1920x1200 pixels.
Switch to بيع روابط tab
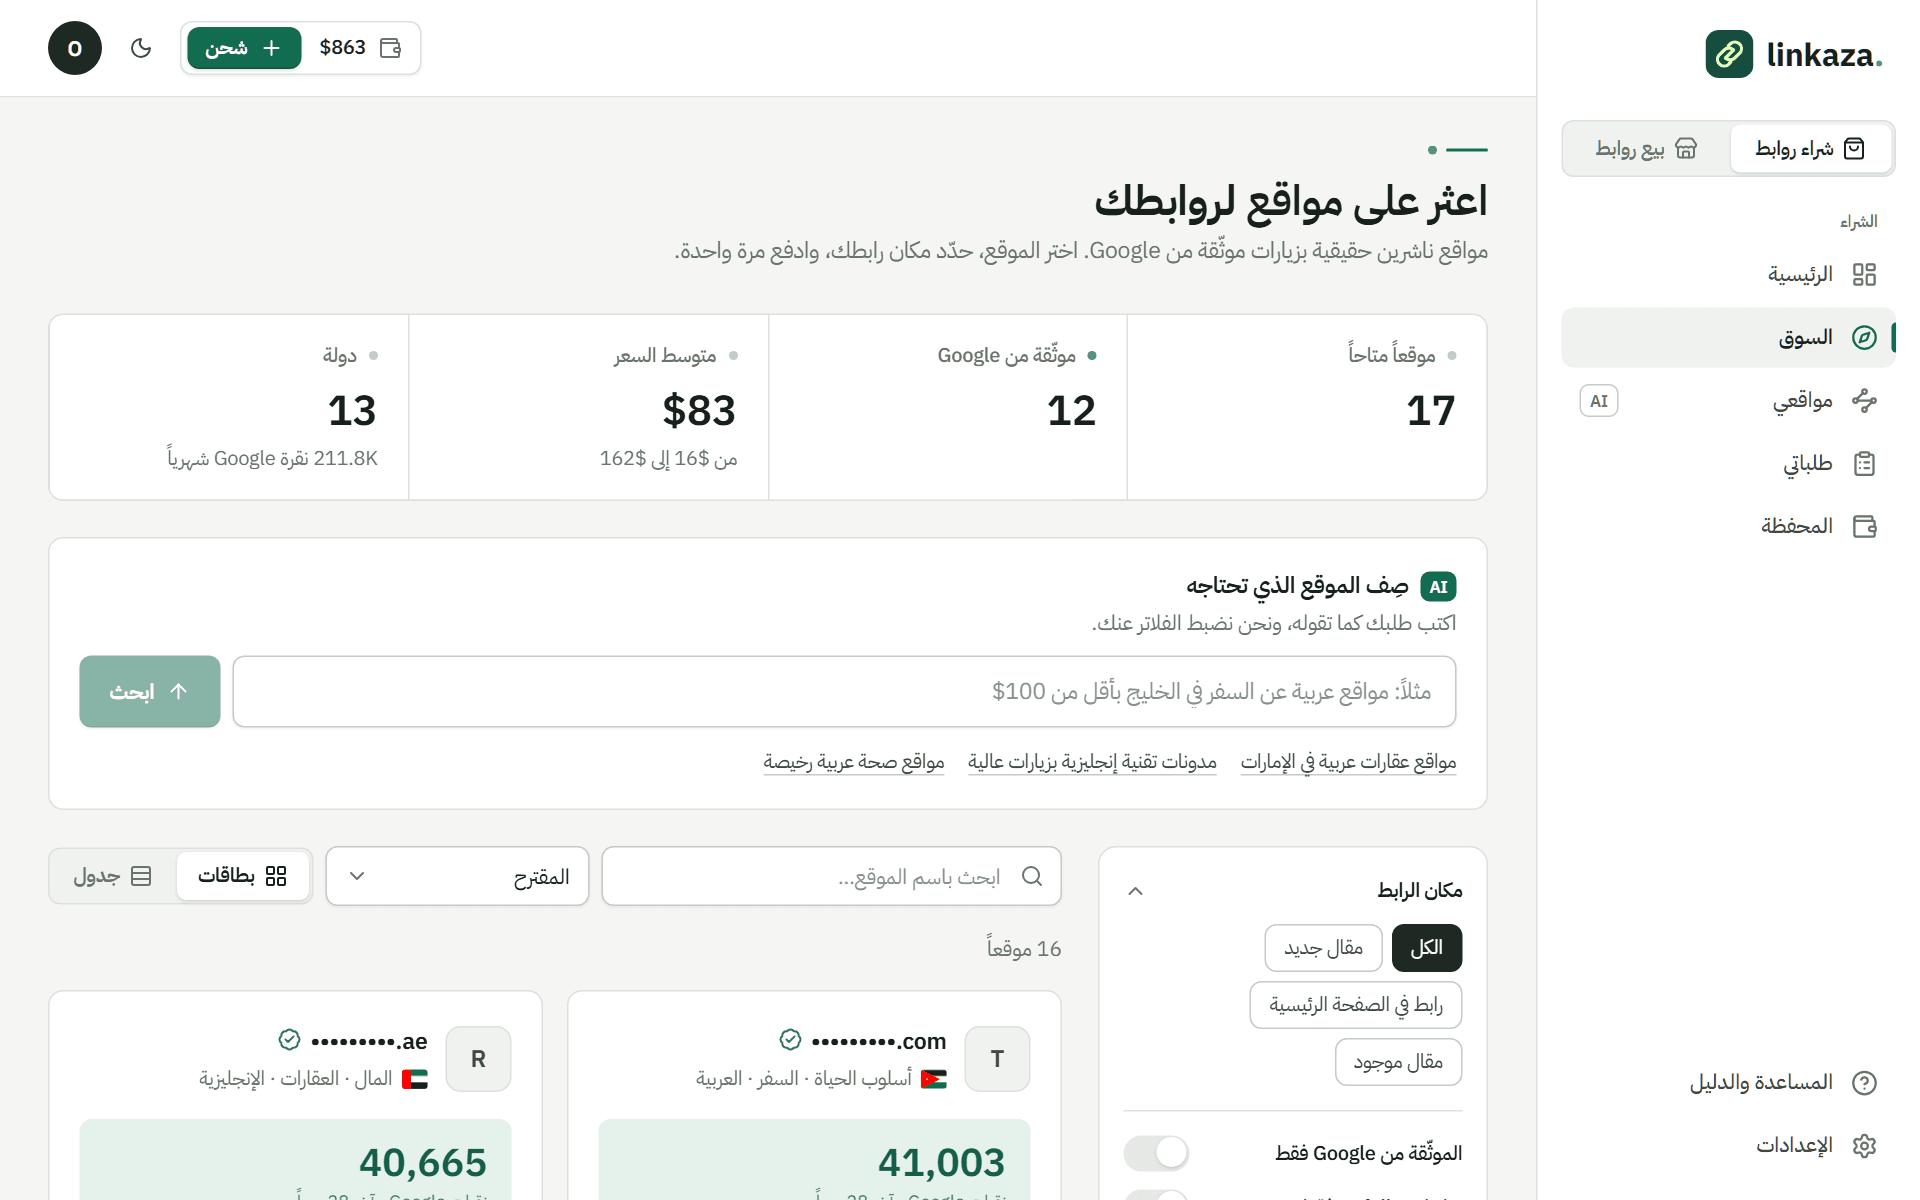tap(1646, 149)
